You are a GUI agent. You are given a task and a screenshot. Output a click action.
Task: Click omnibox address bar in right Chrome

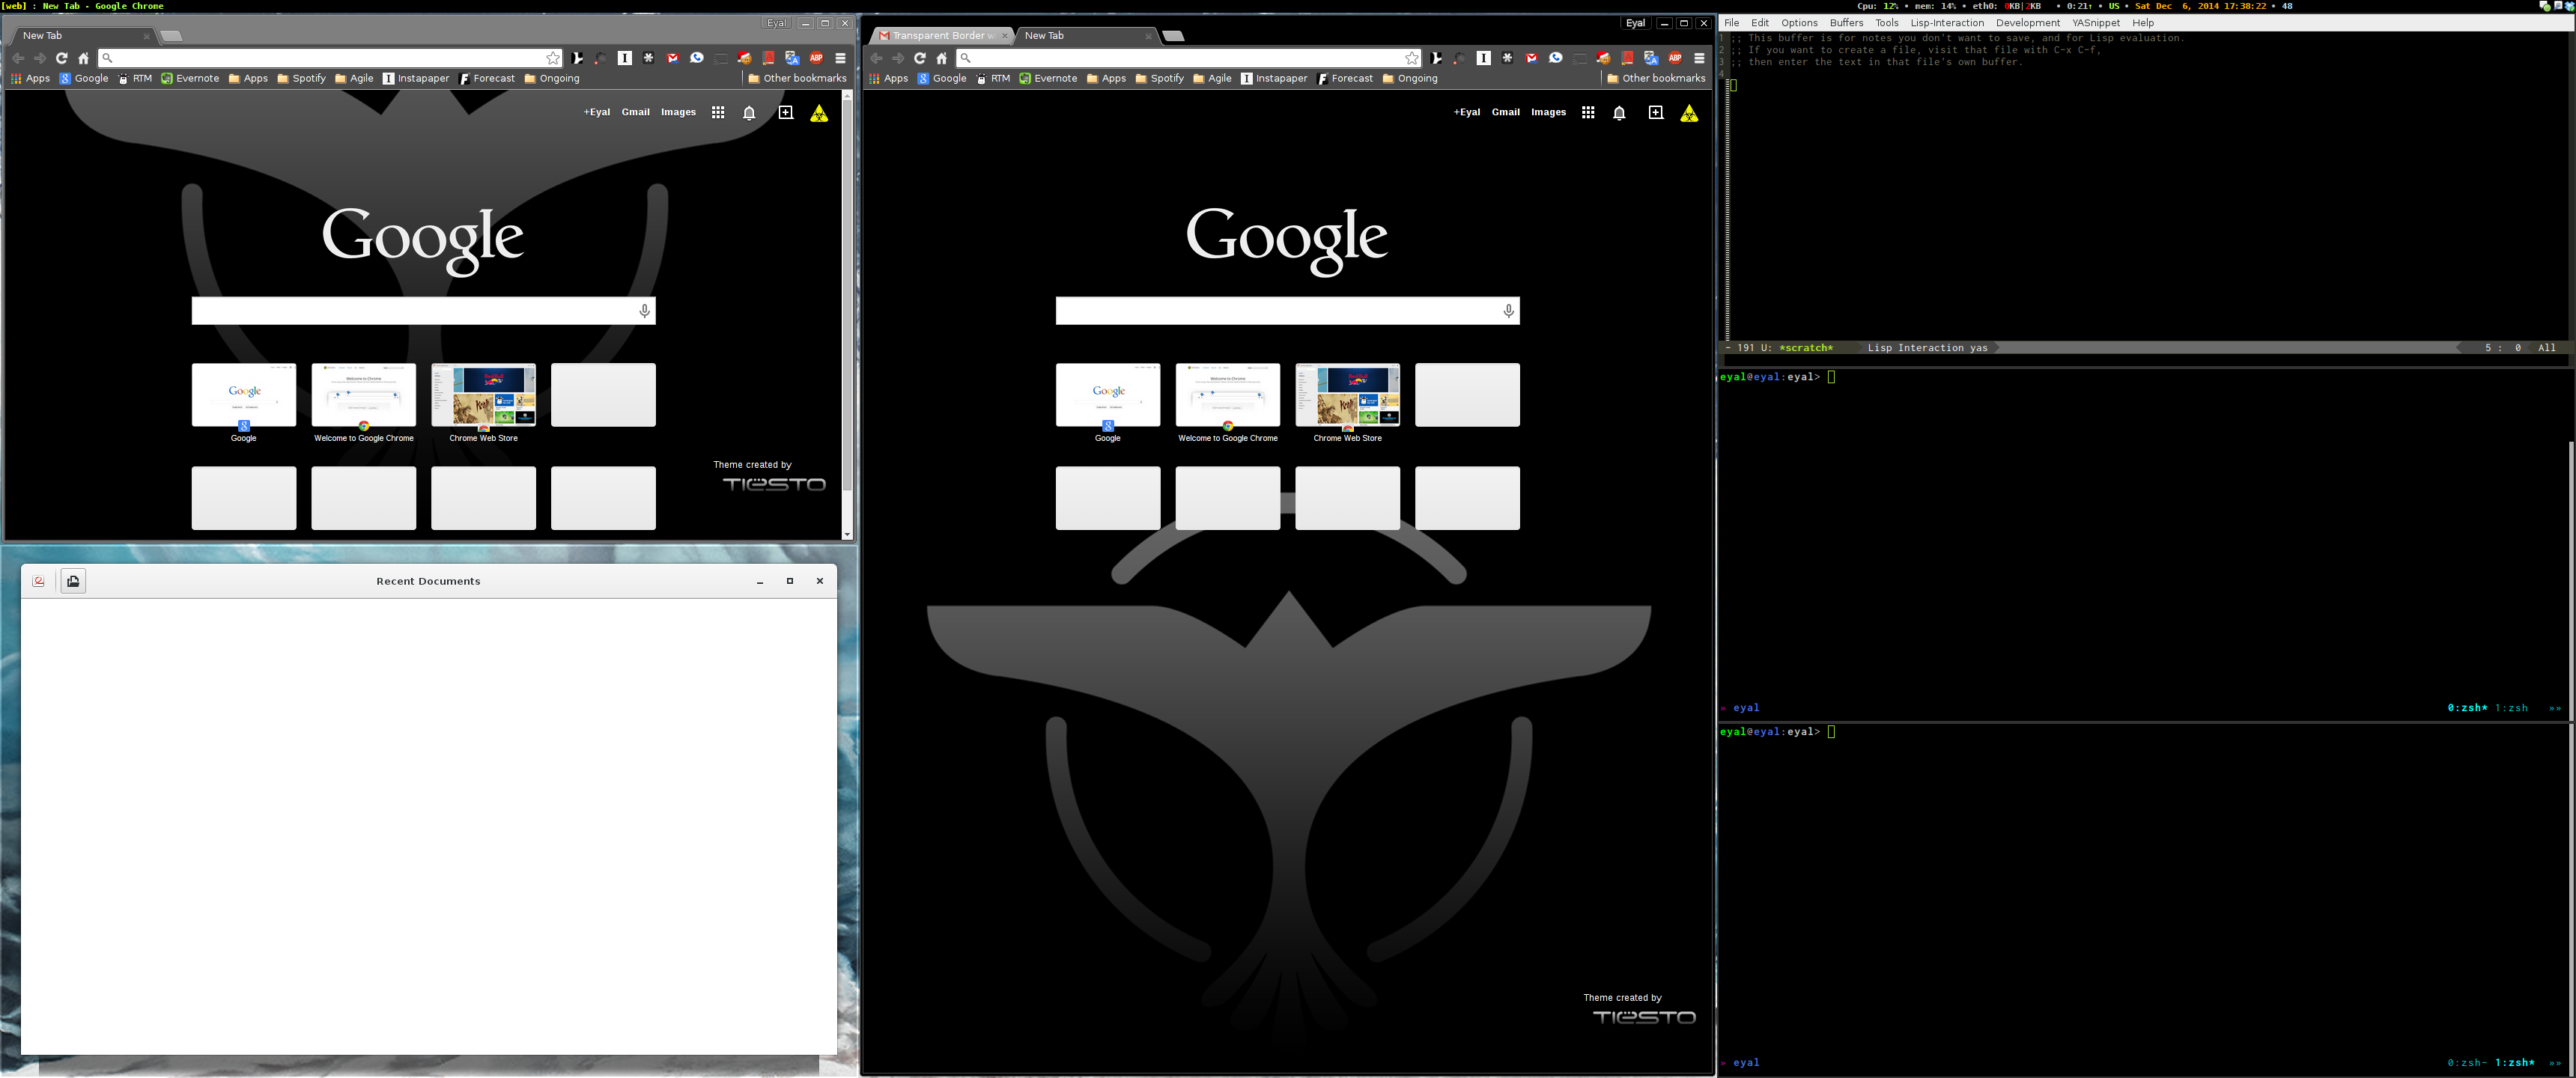tap(1188, 58)
